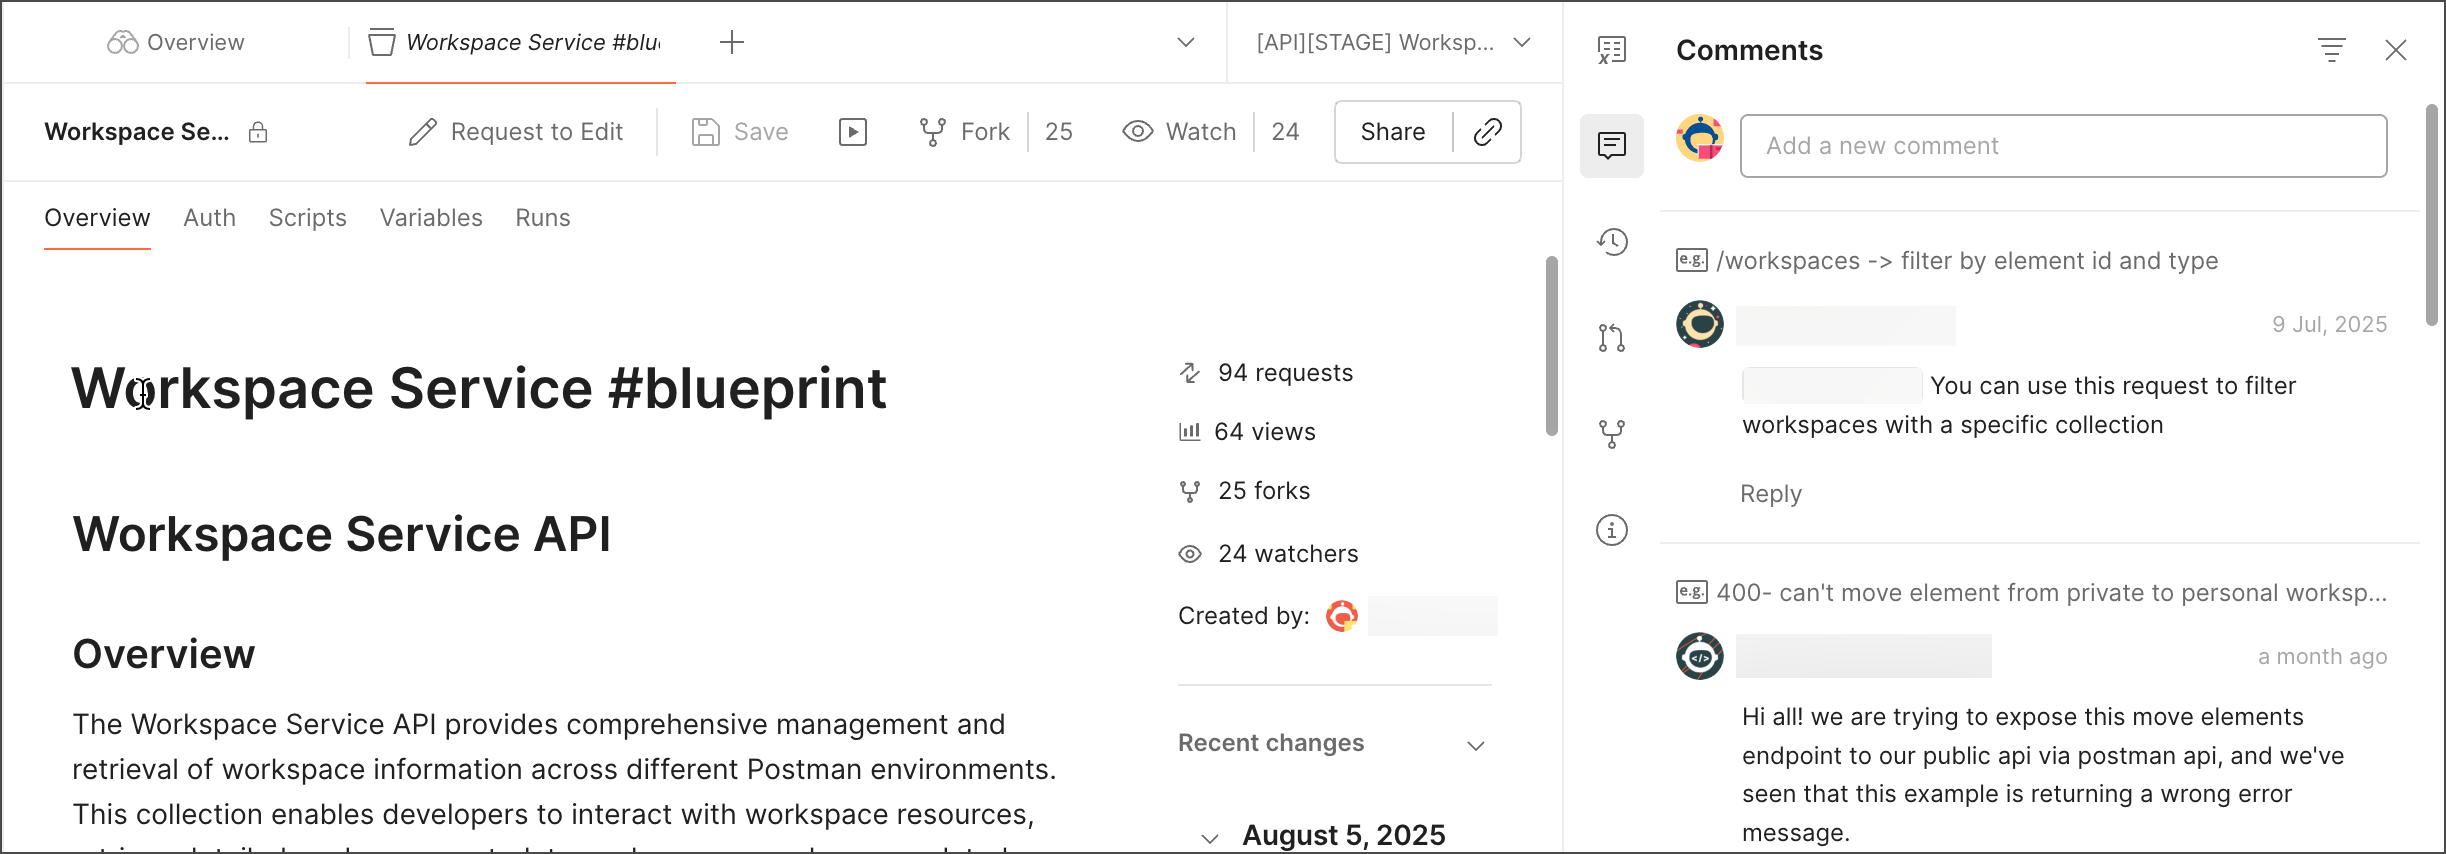This screenshot has width=2446, height=854.
Task: Click the 9 Jul, 2025 timestamp
Action: [2329, 325]
